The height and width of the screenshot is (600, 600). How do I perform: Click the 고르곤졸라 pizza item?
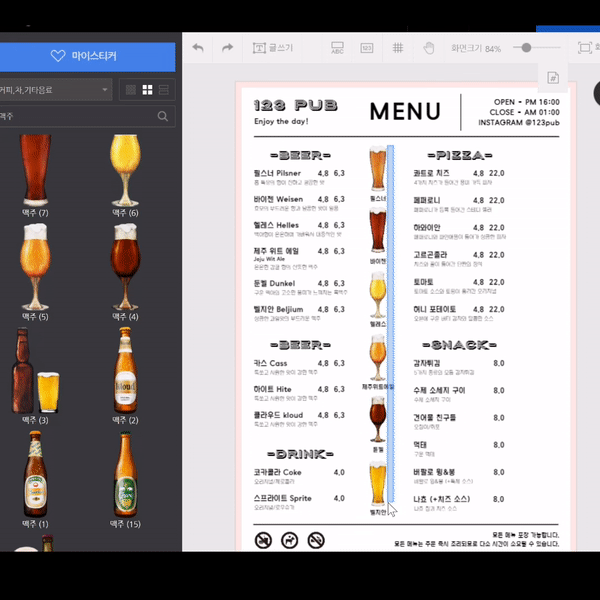pos(430,255)
